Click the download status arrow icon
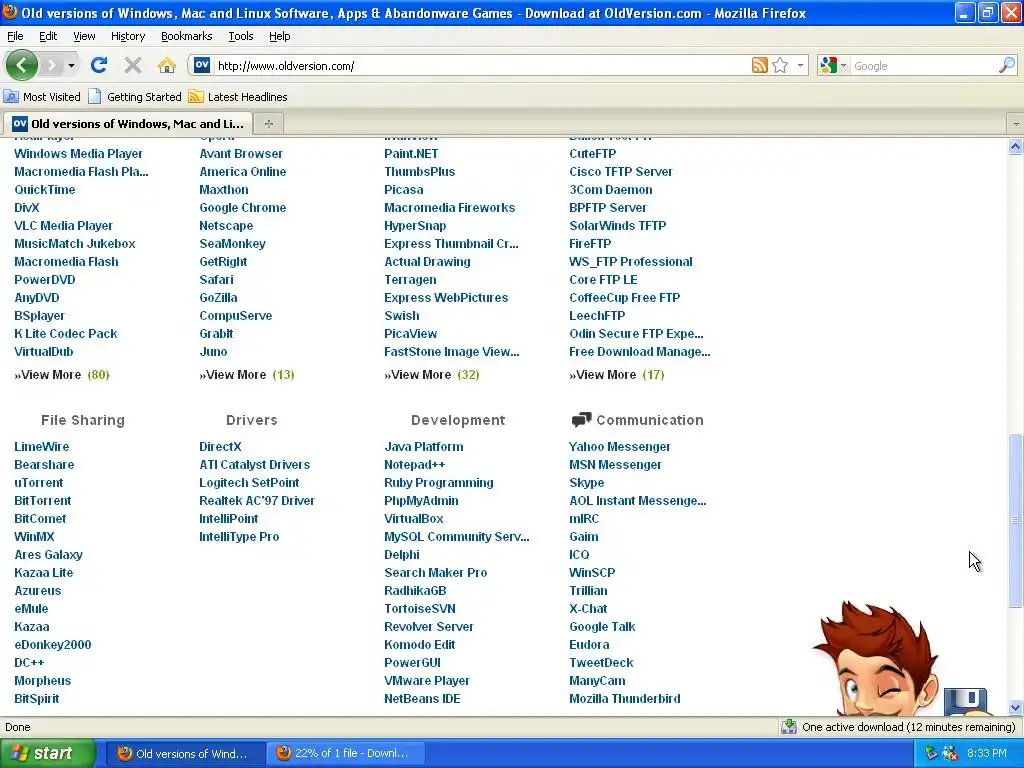Screen dimensions: 1024x768 tap(788, 726)
